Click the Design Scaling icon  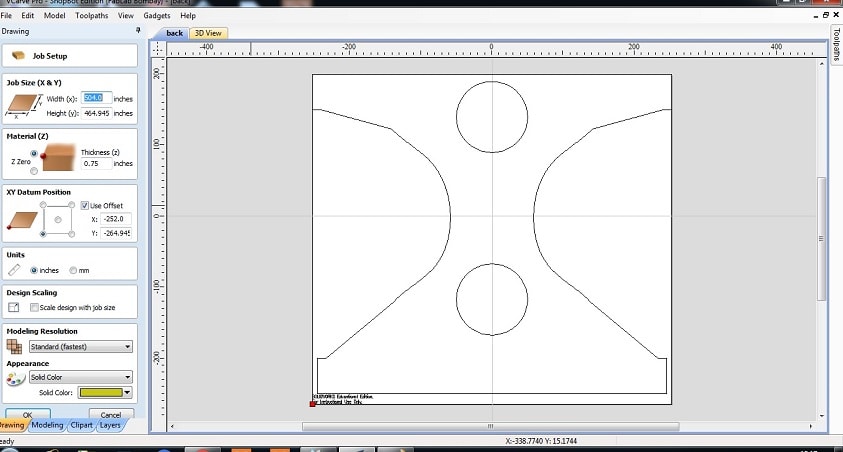14,307
